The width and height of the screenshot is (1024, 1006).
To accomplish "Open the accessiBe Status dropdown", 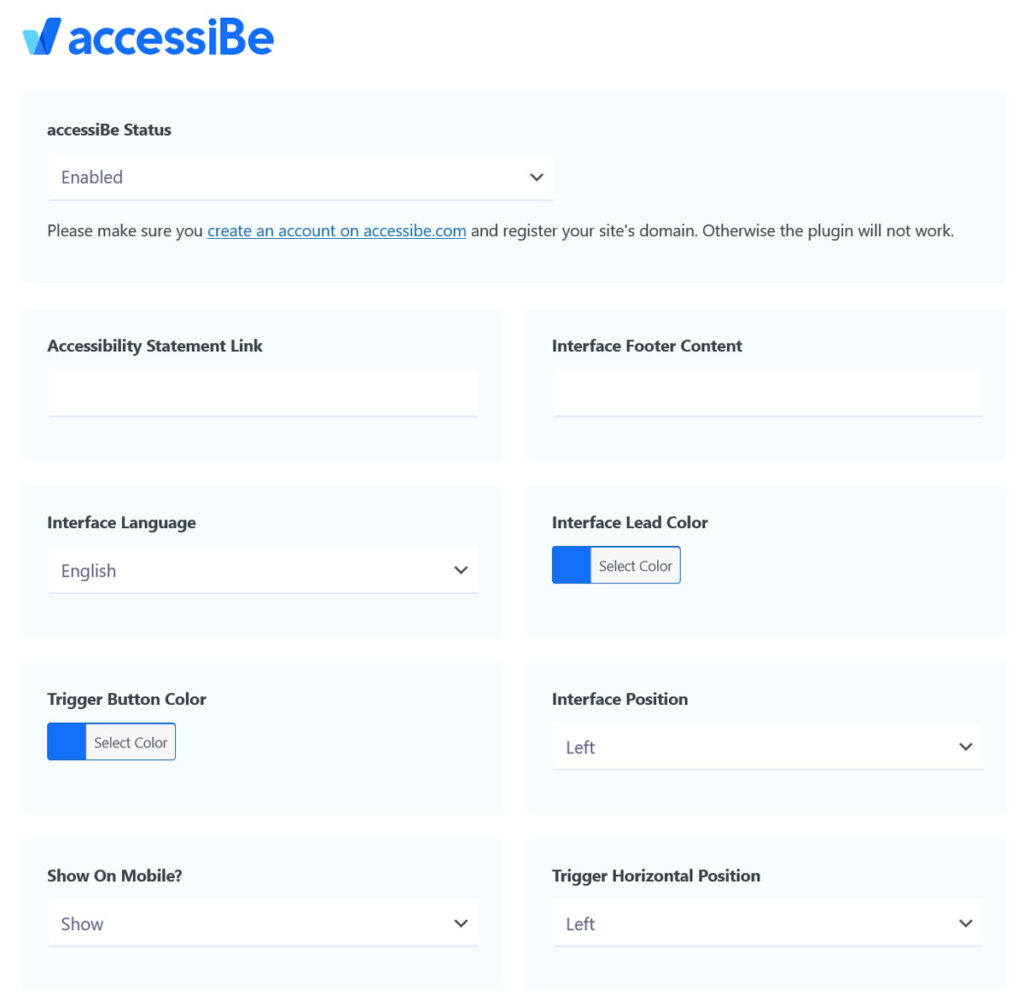I will click(300, 176).
